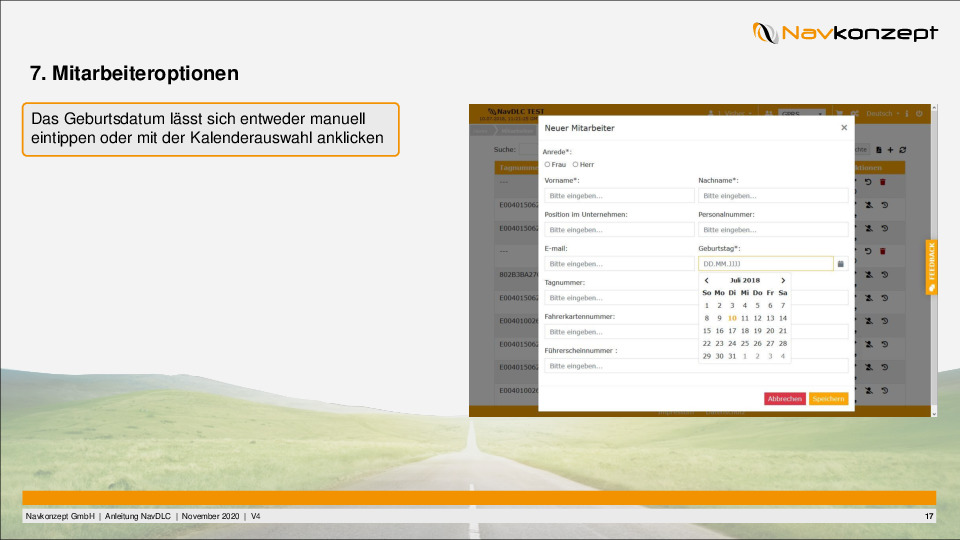Close the Neuer Mitarbeiter dialog with X
This screenshot has height=540, width=960.
[844, 127]
